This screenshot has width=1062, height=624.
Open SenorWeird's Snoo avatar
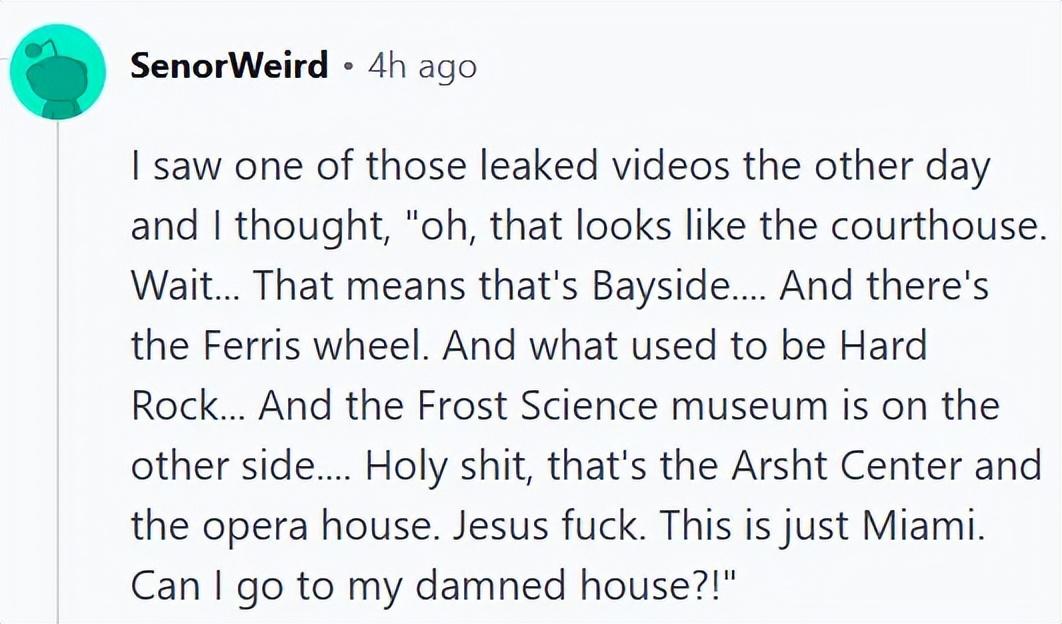coord(57,71)
